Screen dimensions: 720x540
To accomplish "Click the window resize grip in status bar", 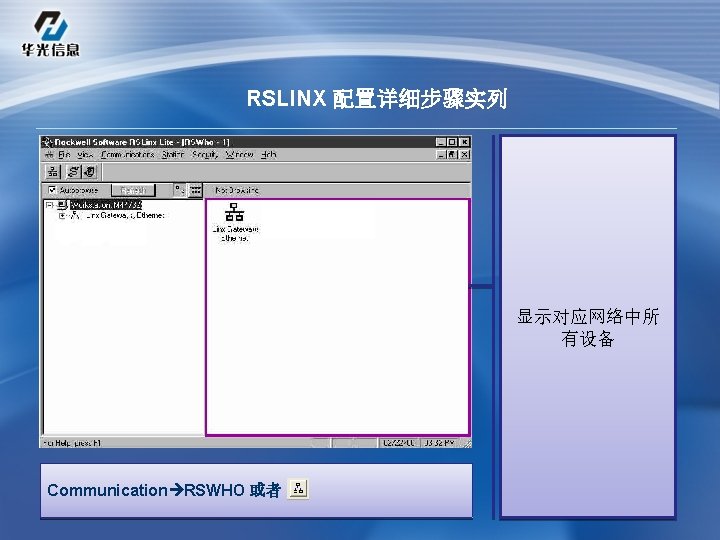I will point(467,443).
